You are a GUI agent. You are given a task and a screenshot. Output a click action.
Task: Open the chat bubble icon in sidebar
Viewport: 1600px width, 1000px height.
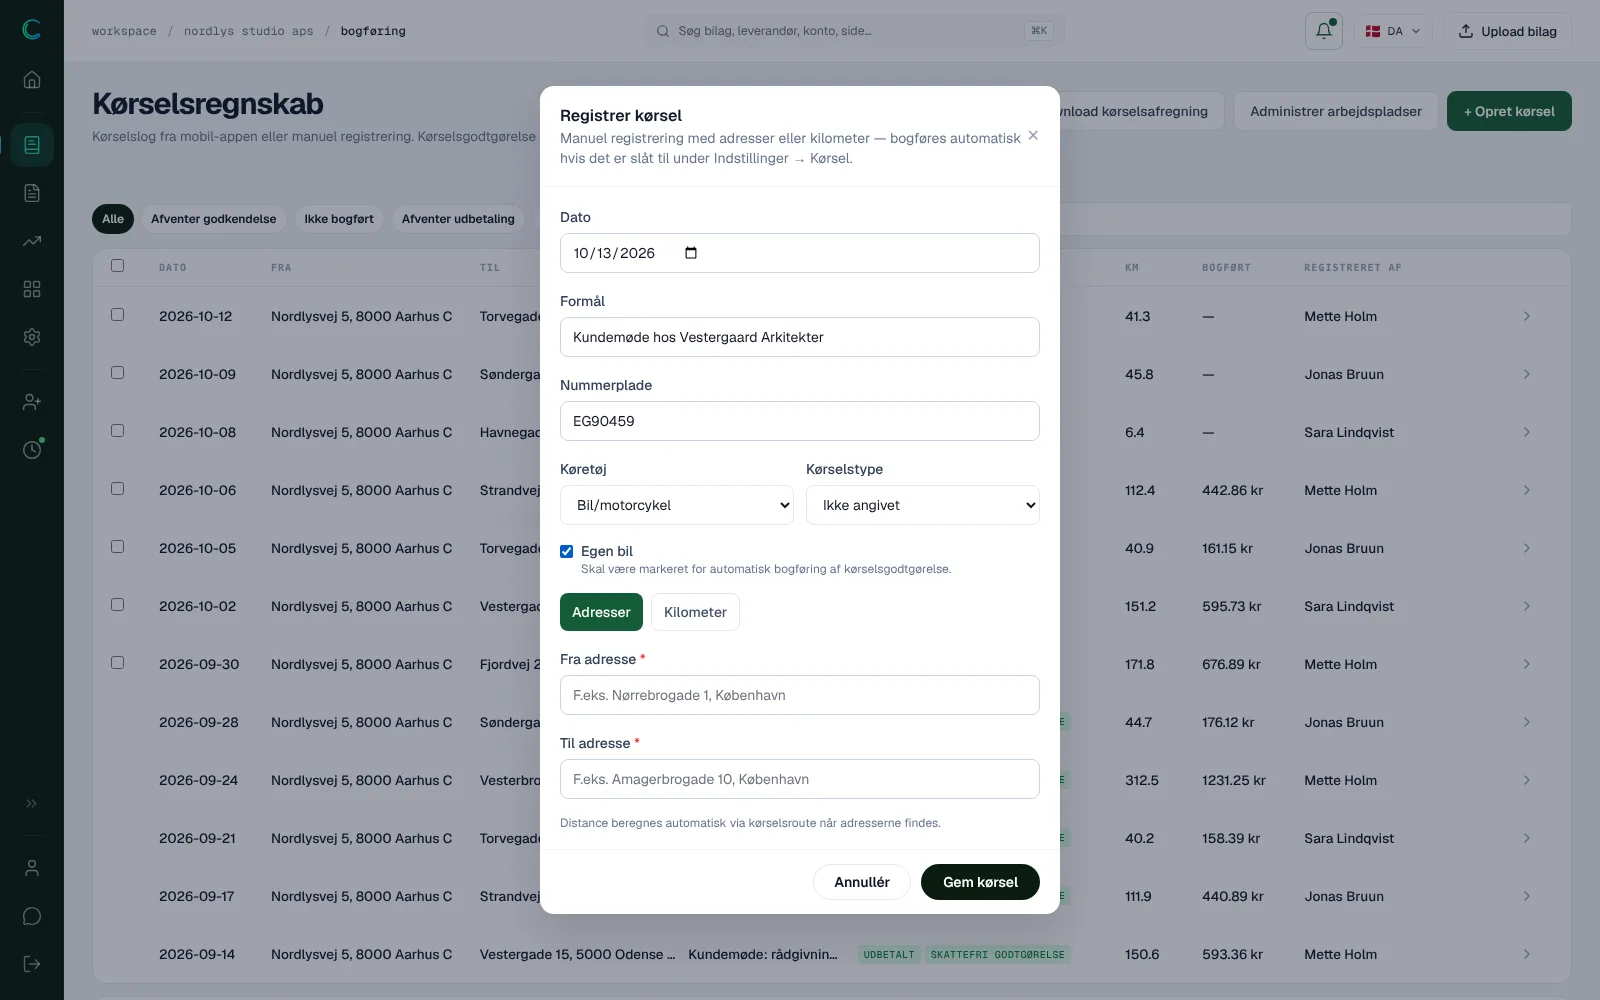tap(32, 916)
